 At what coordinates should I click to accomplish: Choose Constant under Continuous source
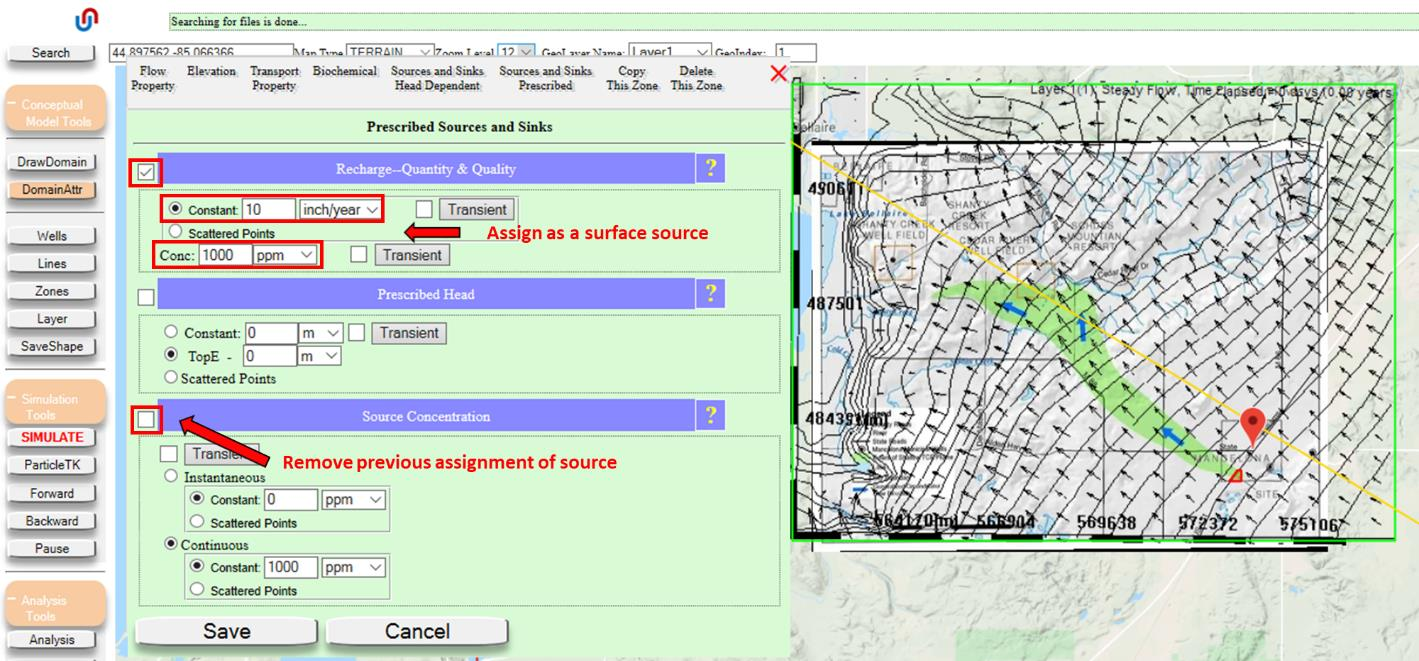(x=197, y=567)
